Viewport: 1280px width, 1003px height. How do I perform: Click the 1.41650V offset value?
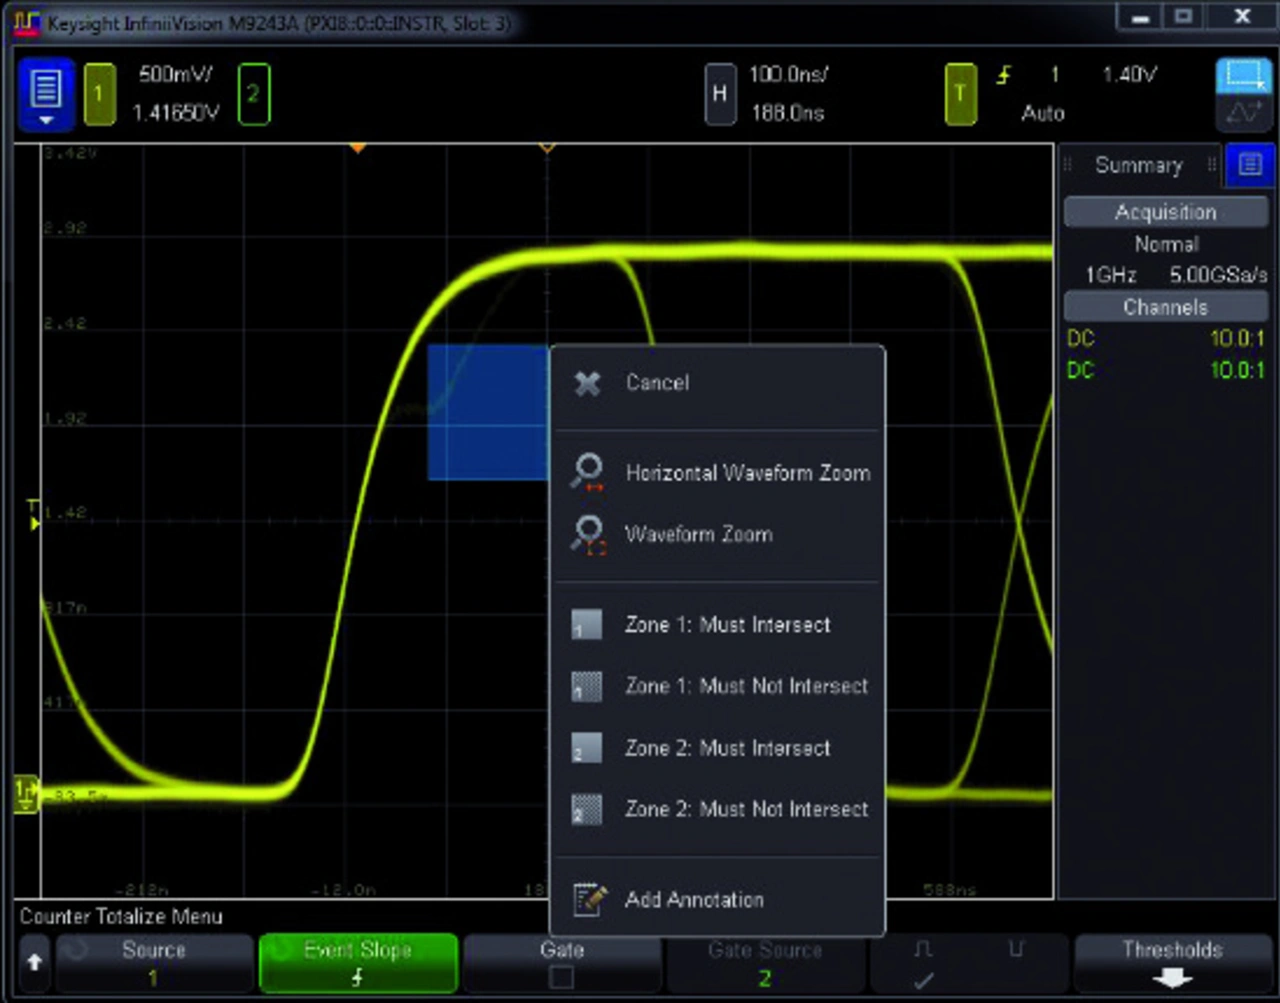point(176,113)
